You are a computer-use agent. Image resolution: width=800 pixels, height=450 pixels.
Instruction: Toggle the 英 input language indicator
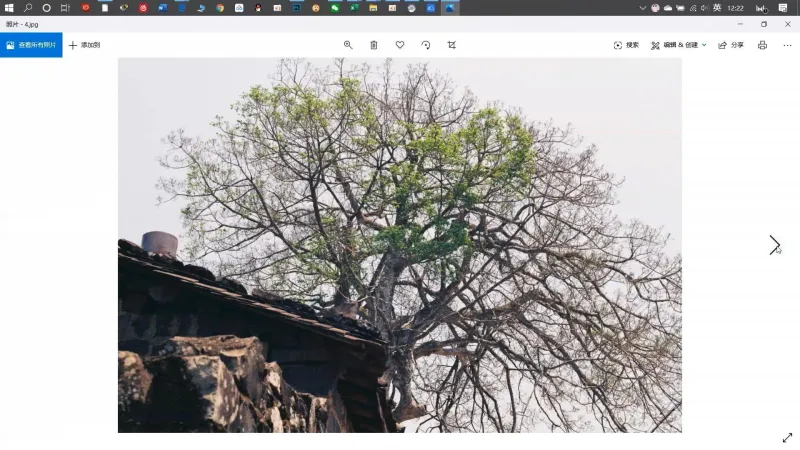[x=717, y=8]
